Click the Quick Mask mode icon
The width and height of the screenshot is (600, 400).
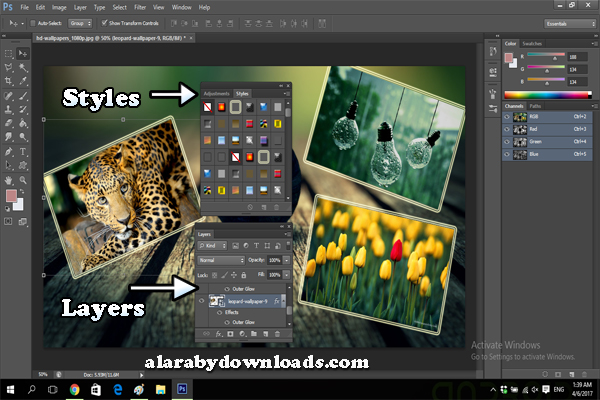click(8, 221)
